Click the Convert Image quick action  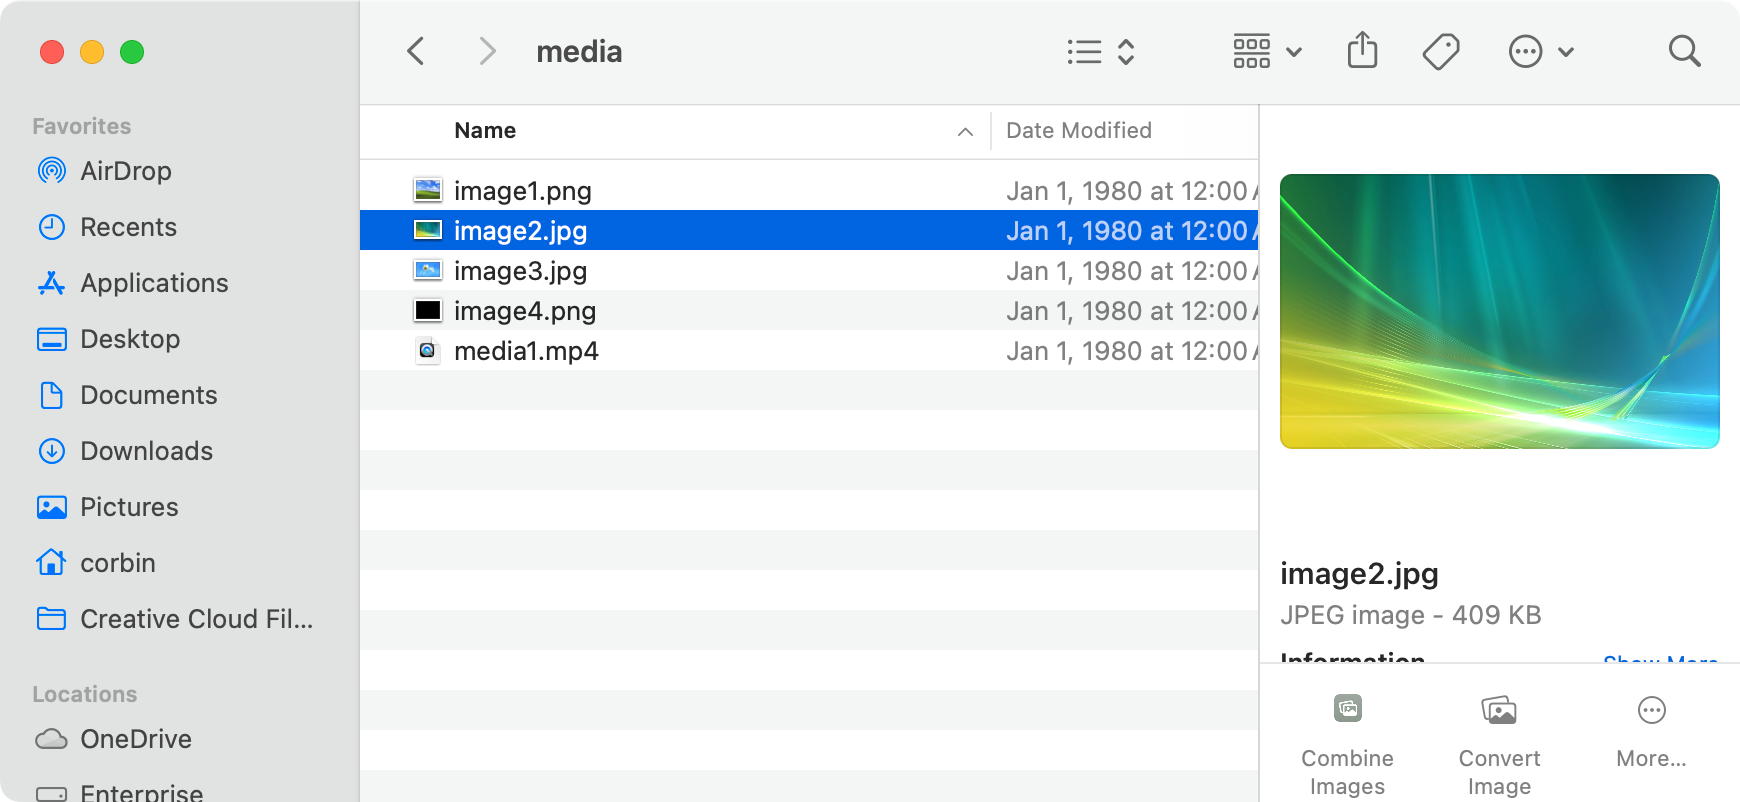pyautogui.click(x=1499, y=745)
